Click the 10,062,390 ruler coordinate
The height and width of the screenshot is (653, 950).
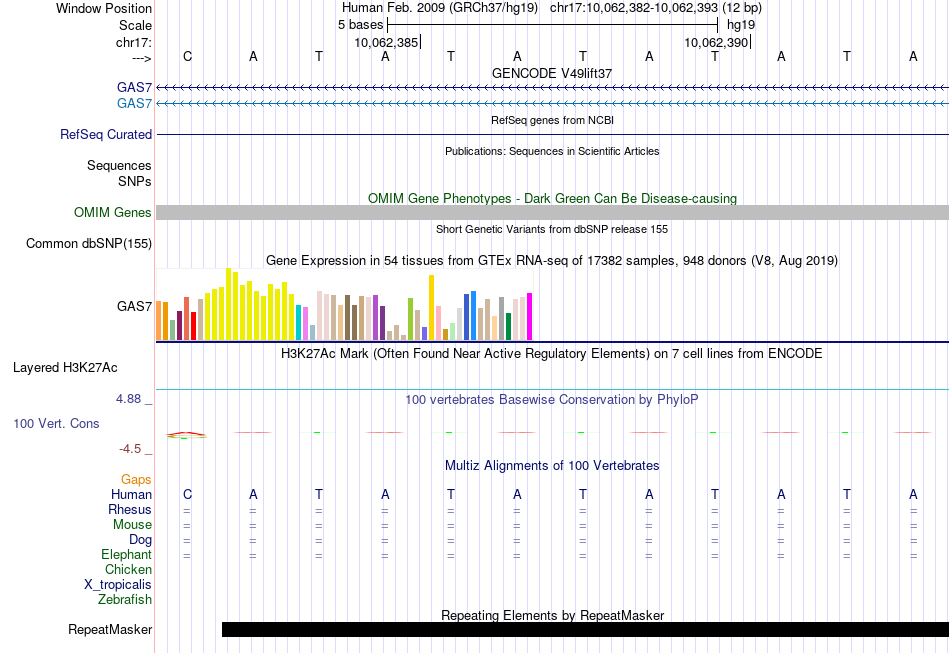716,42
